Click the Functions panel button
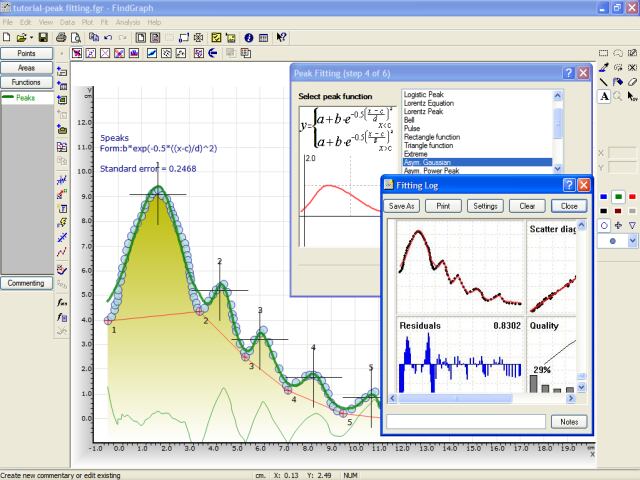 27,82
